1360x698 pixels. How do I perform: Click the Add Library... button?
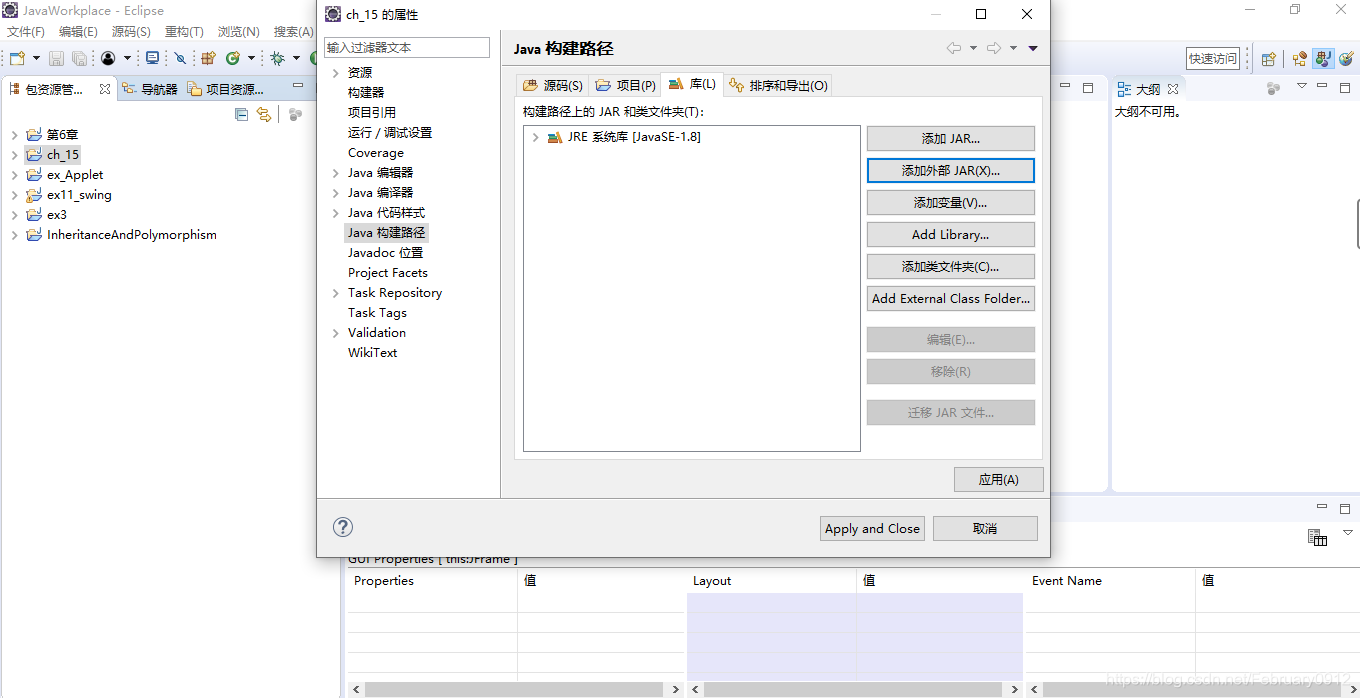pos(951,234)
